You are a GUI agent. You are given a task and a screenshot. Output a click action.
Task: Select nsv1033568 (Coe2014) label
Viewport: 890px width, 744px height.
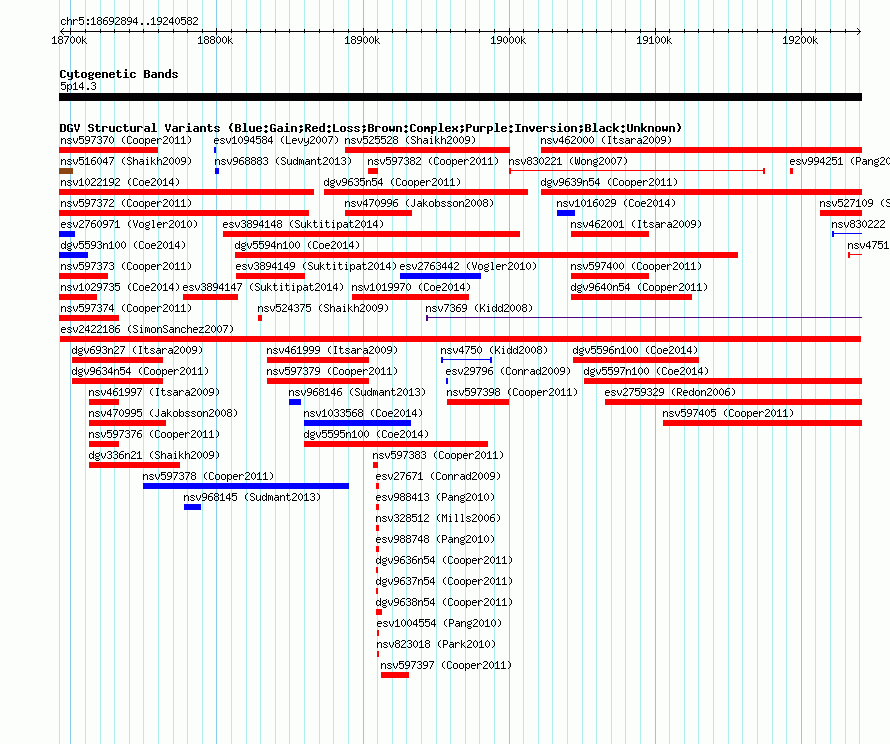(363, 413)
